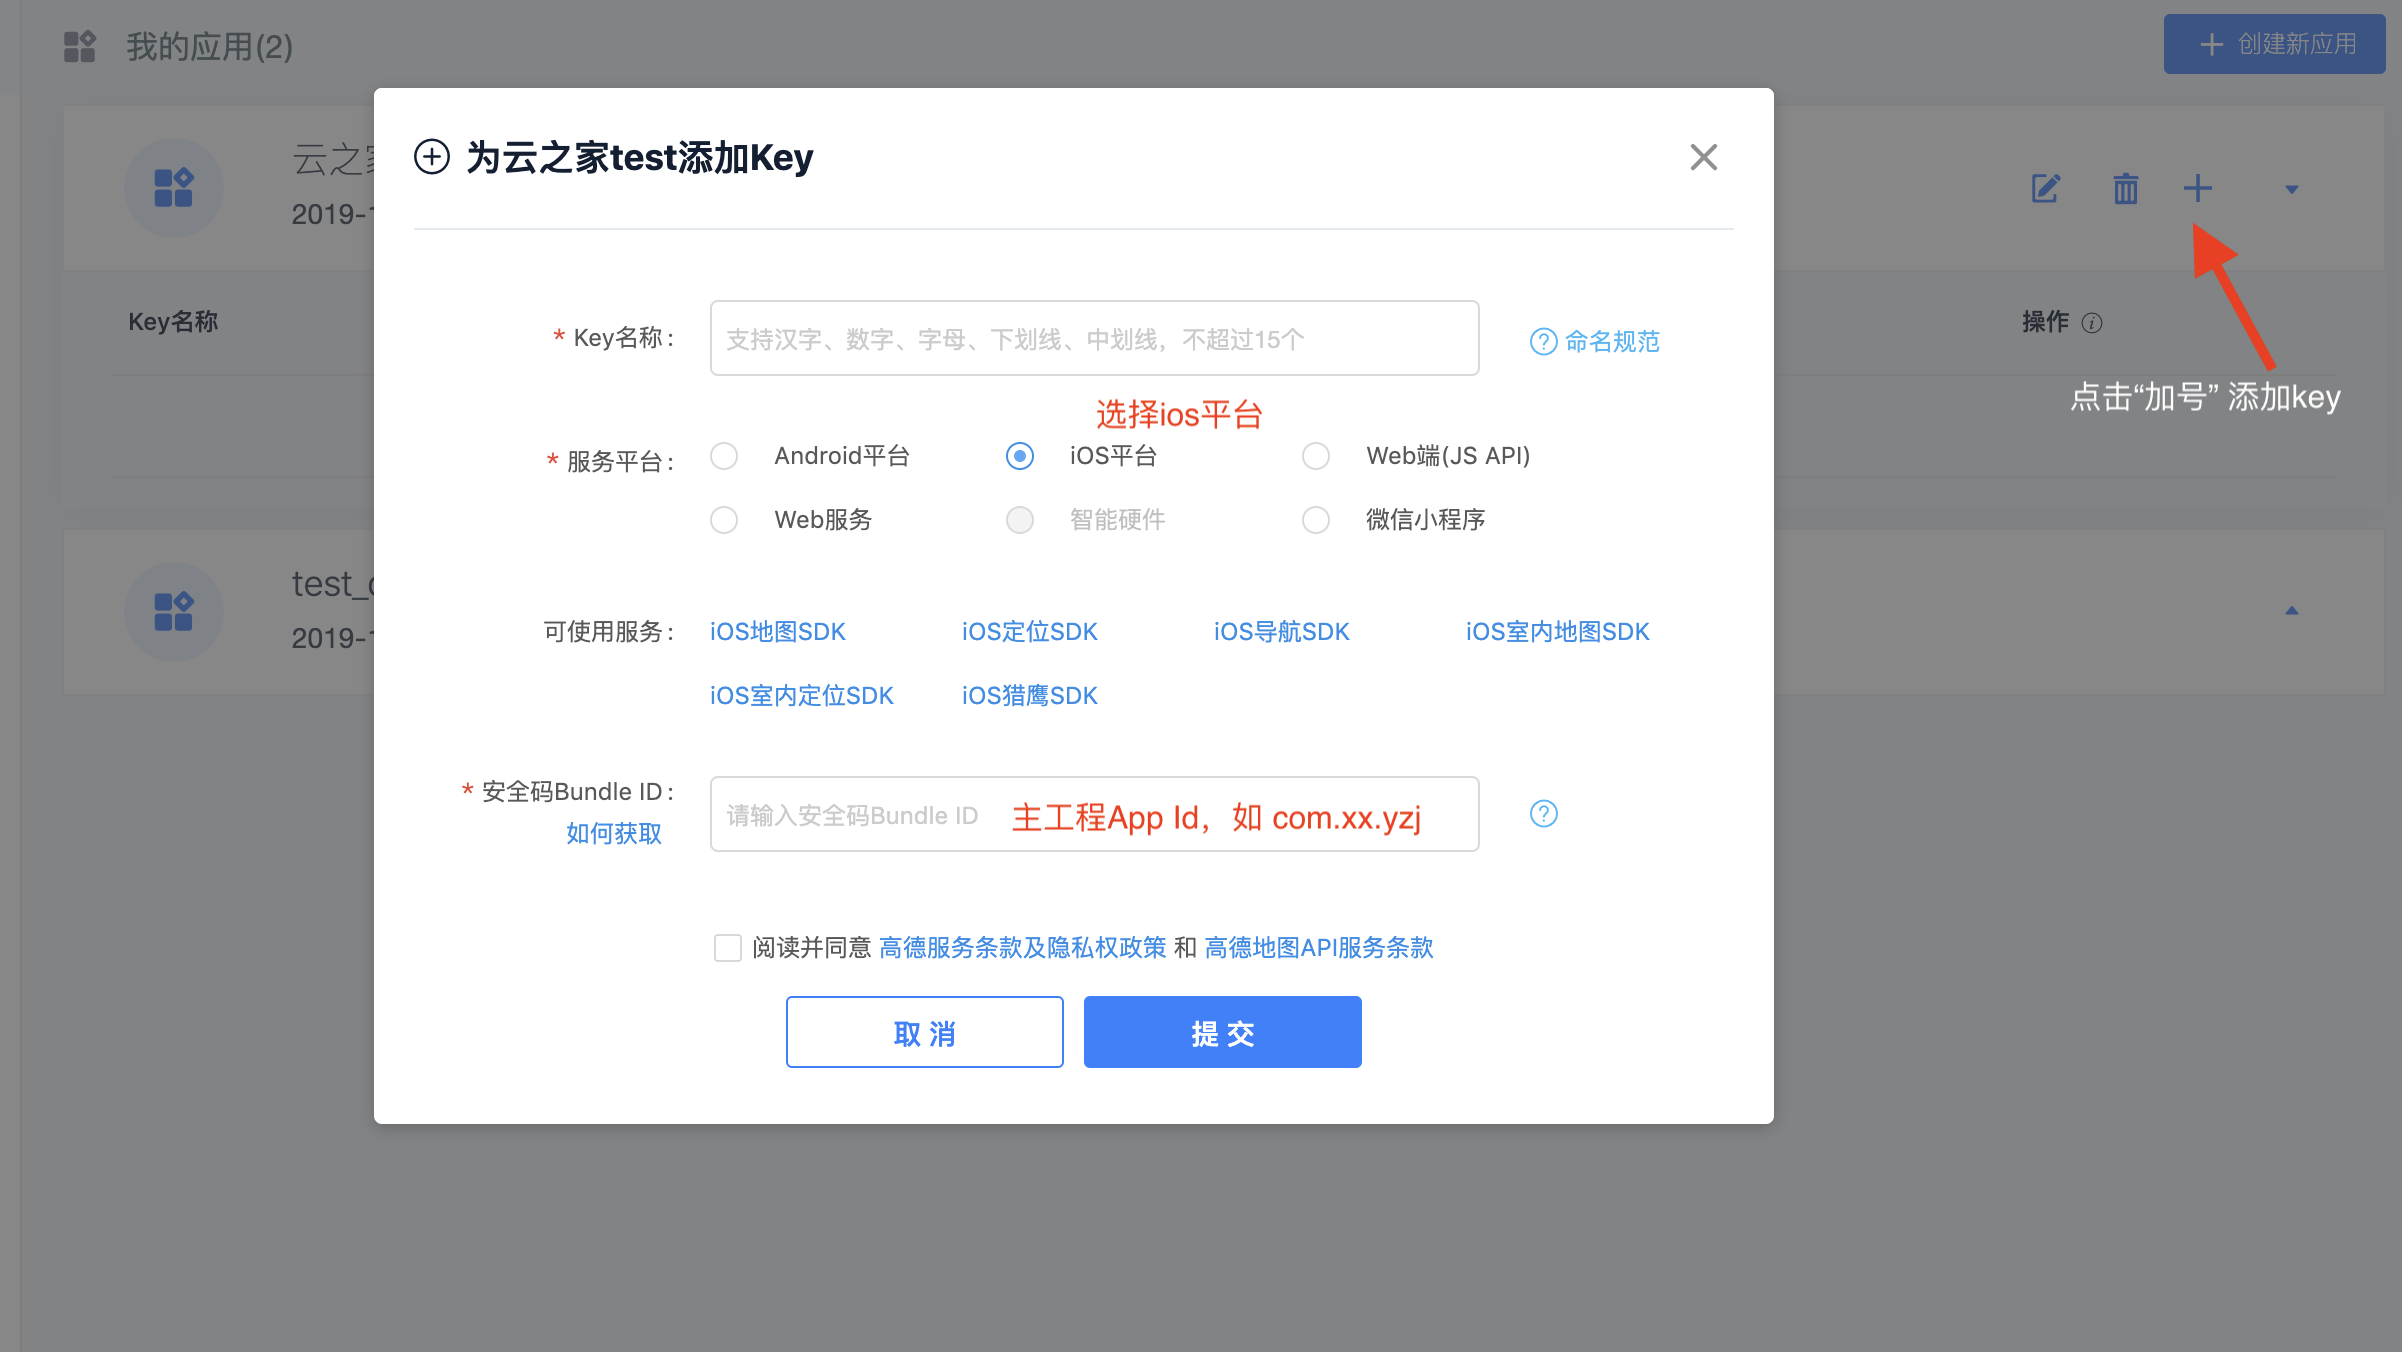Viewport: 2402px width, 1352px height.
Task: Open the iOS地图SDK service link
Action: coord(777,631)
